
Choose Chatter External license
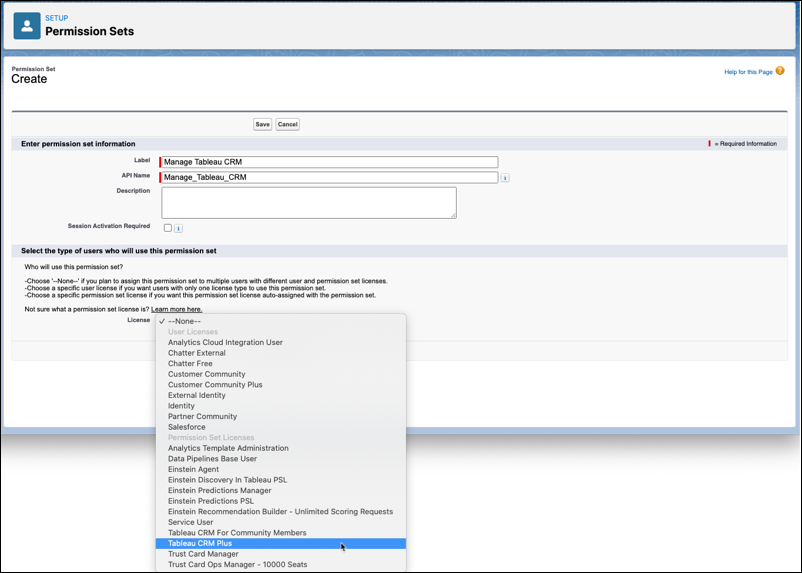coord(281,353)
